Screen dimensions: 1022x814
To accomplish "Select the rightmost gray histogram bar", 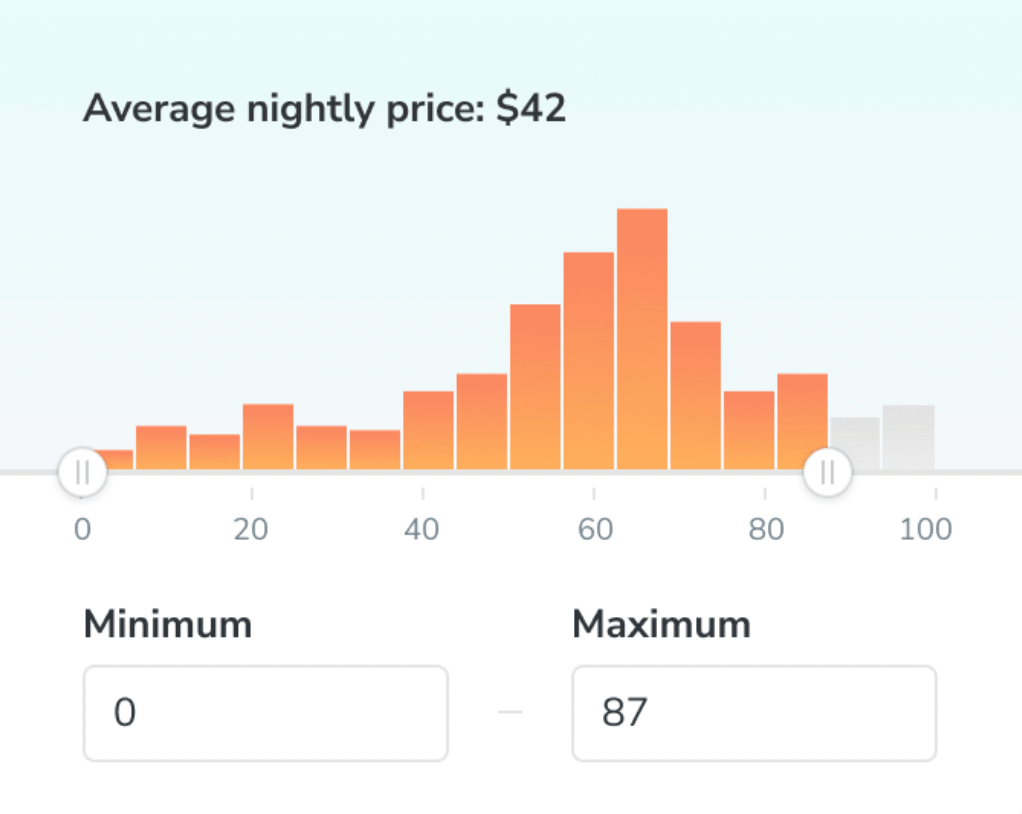I will coord(908,438).
